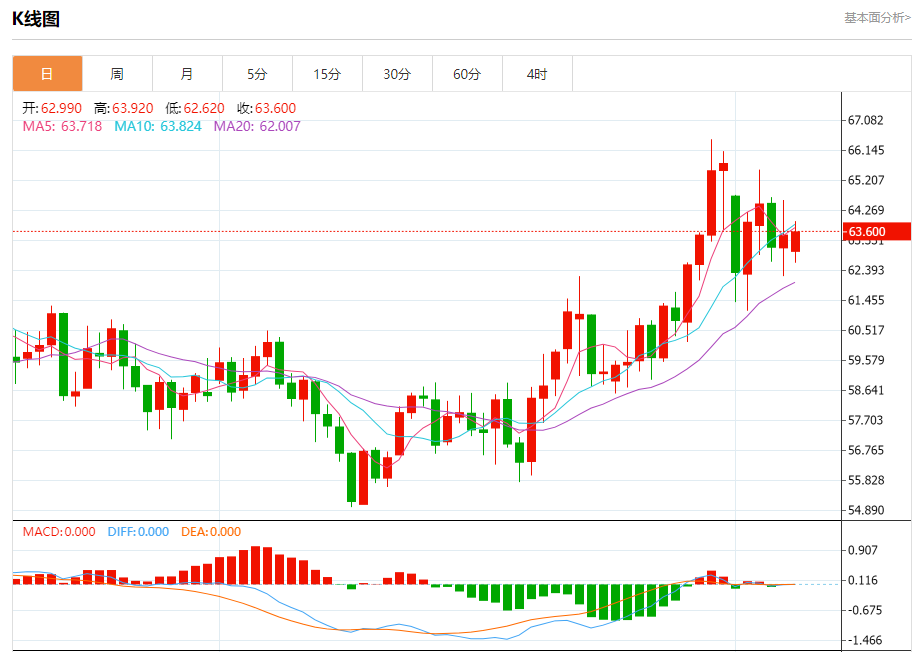Click the K线图 title heading

(36, 18)
